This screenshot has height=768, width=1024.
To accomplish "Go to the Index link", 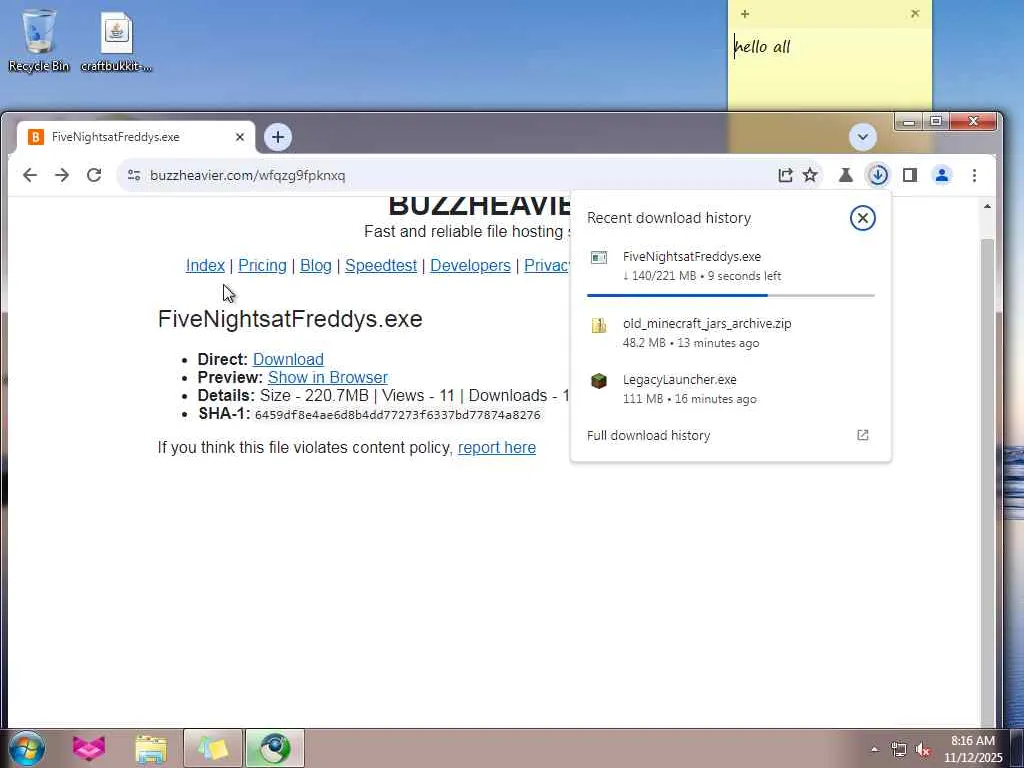I will point(205,266).
